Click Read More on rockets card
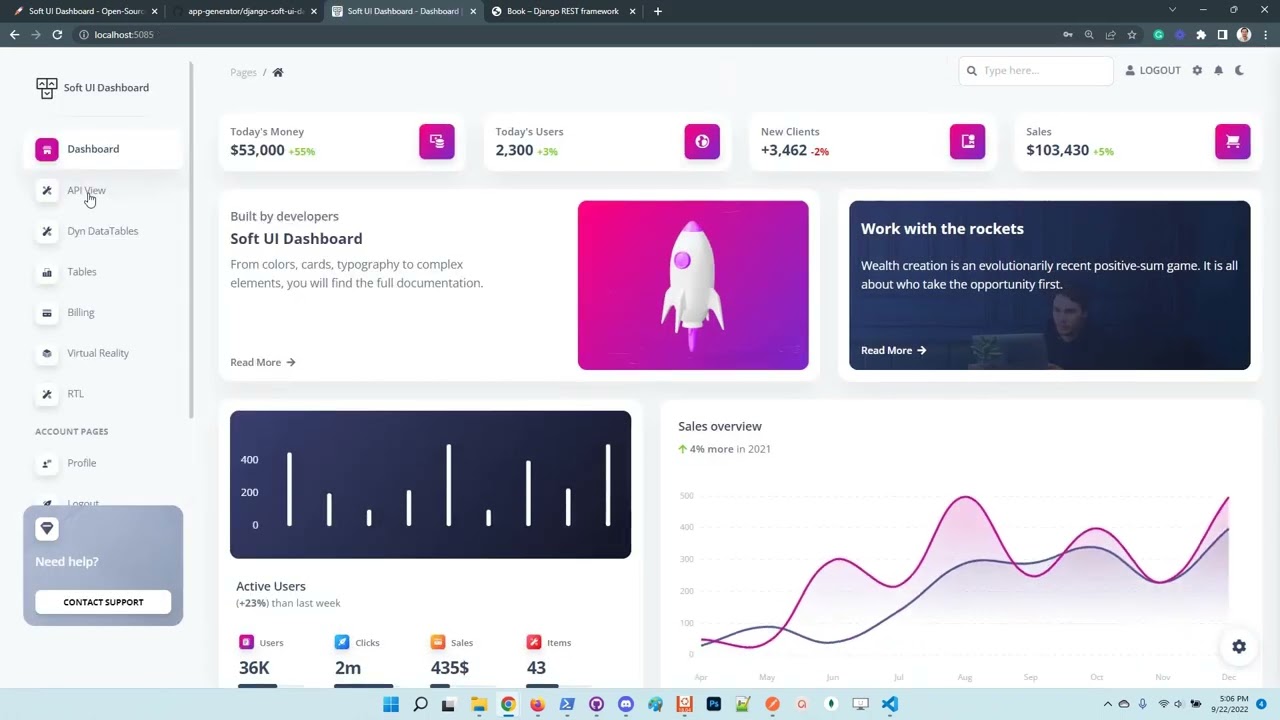 click(894, 350)
